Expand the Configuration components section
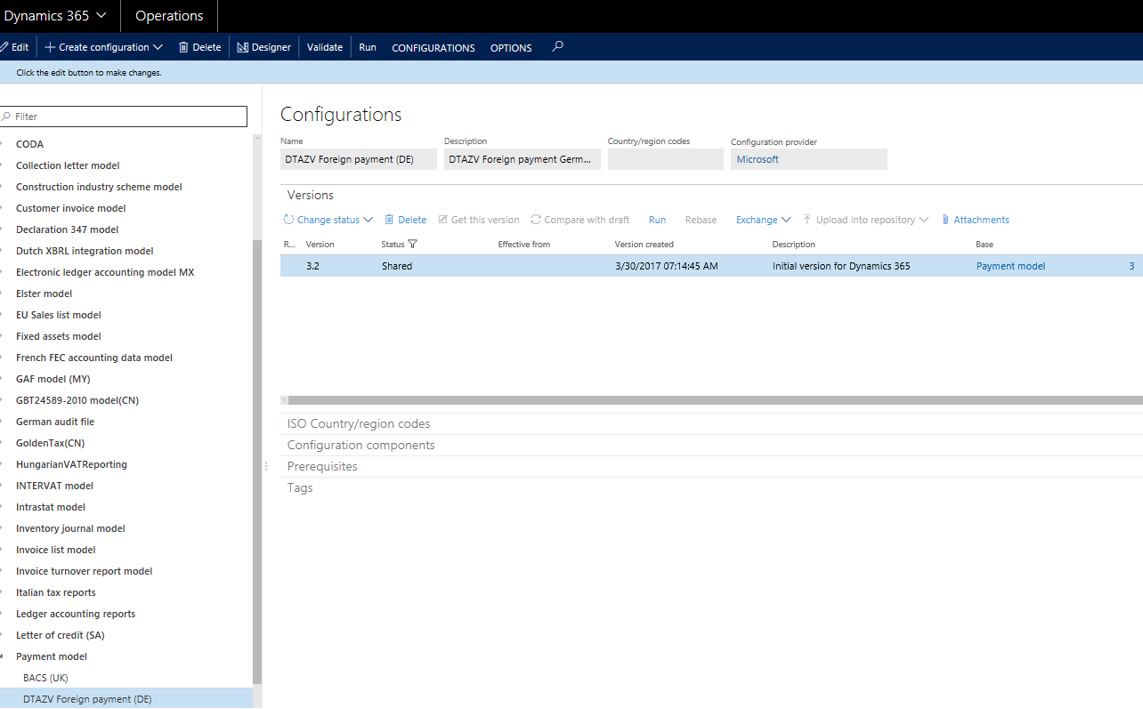1143x709 pixels. (360, 445)
